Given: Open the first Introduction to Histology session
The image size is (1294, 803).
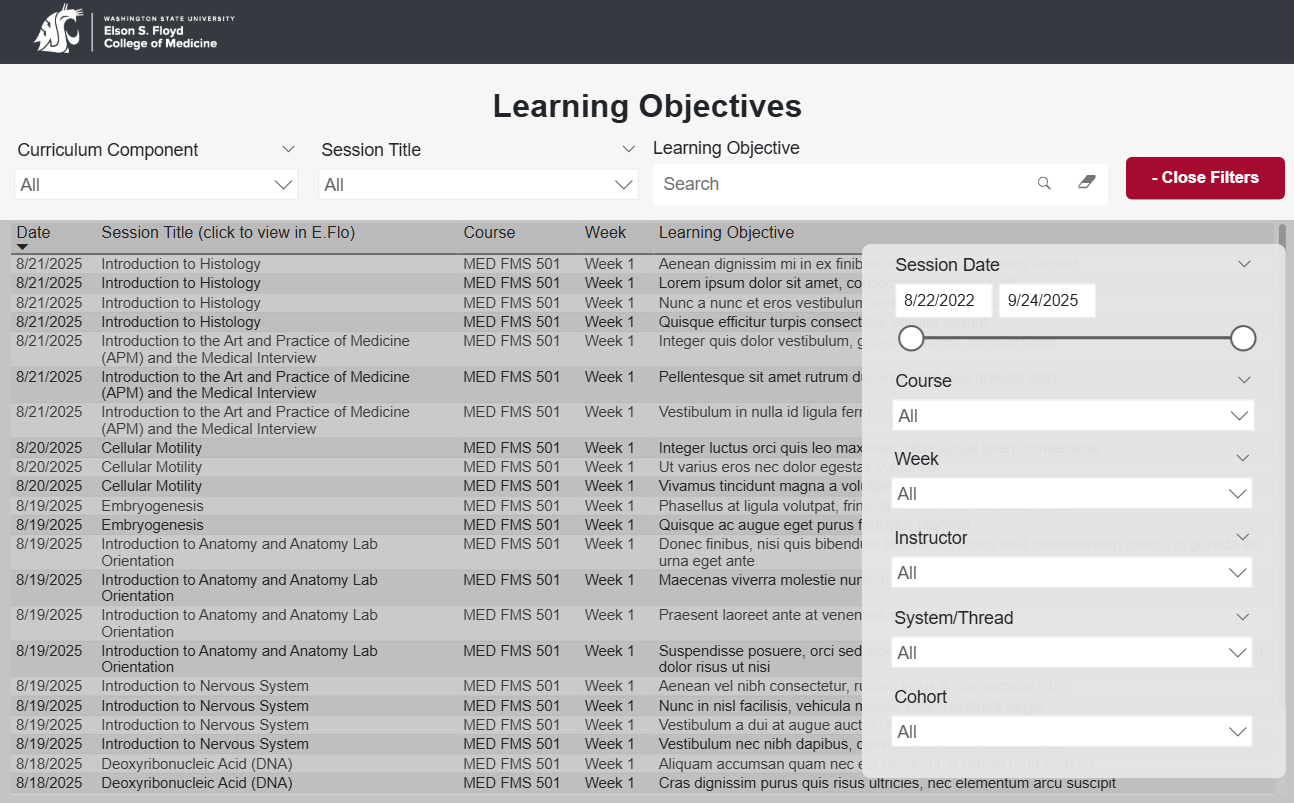Looking at the screenshot, I should [x=181, y=264].
